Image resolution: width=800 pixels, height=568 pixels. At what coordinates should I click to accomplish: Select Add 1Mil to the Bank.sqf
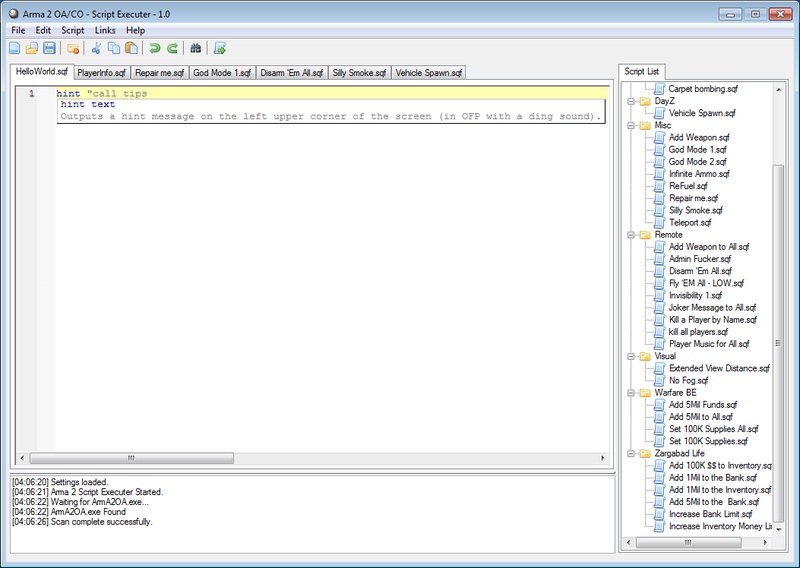click(x=713, y=478)
